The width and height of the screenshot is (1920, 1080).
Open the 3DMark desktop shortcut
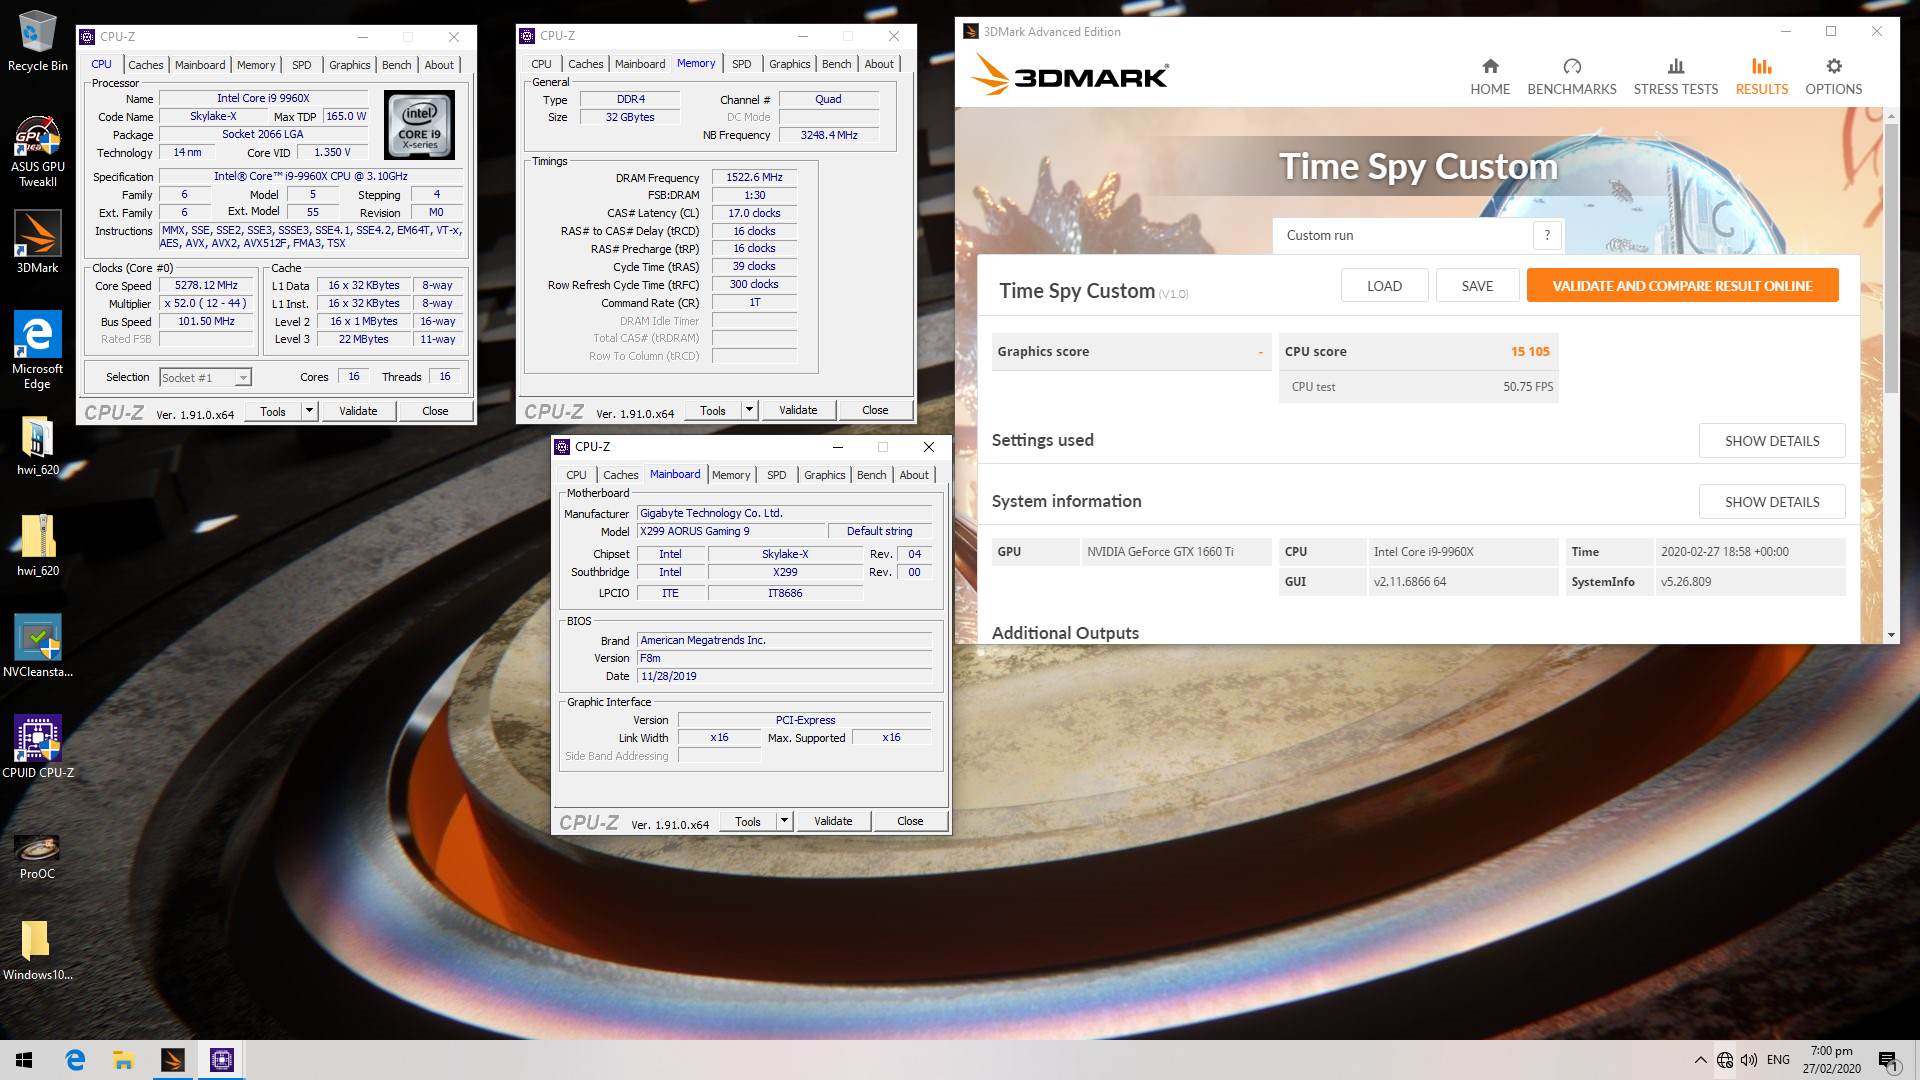tap(37, 241)
